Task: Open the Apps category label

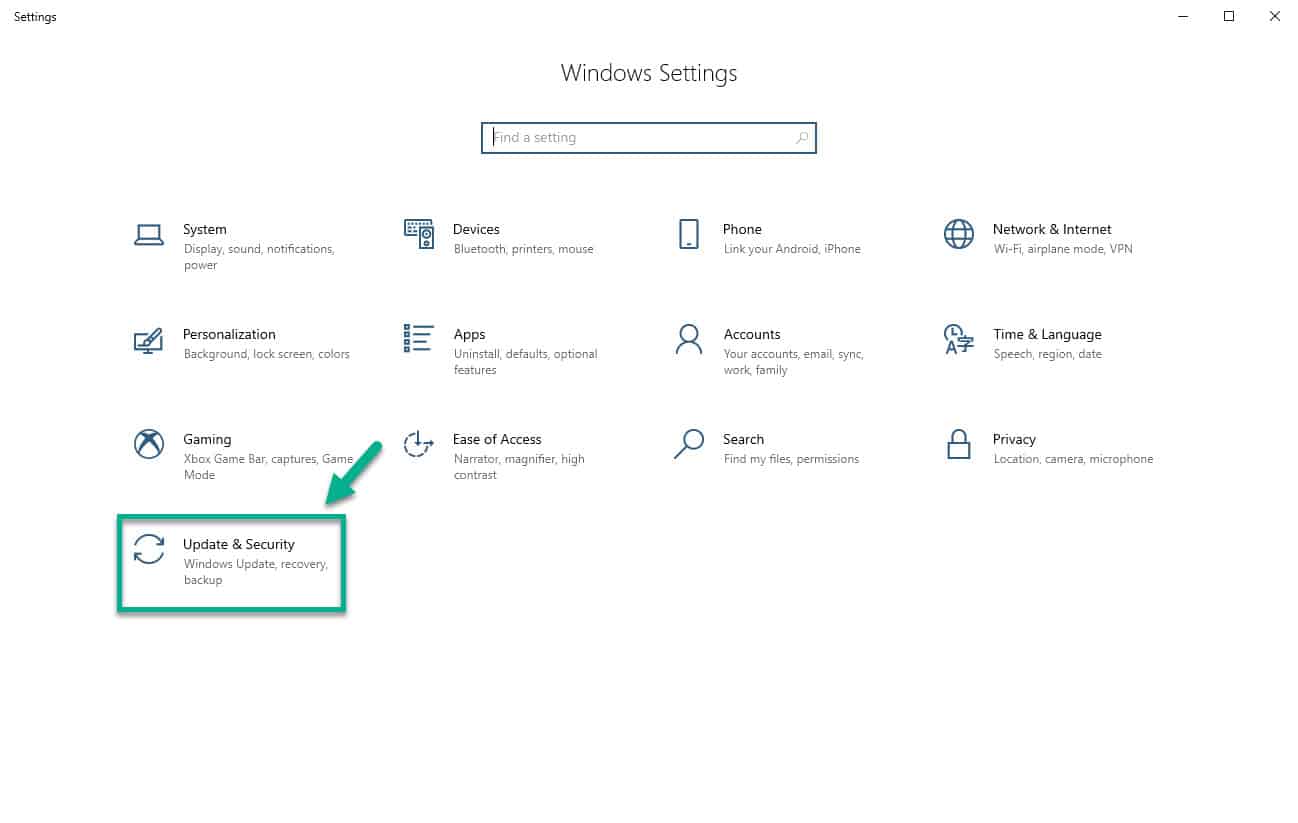Action: pyautogui.click(x=469, y=335)
